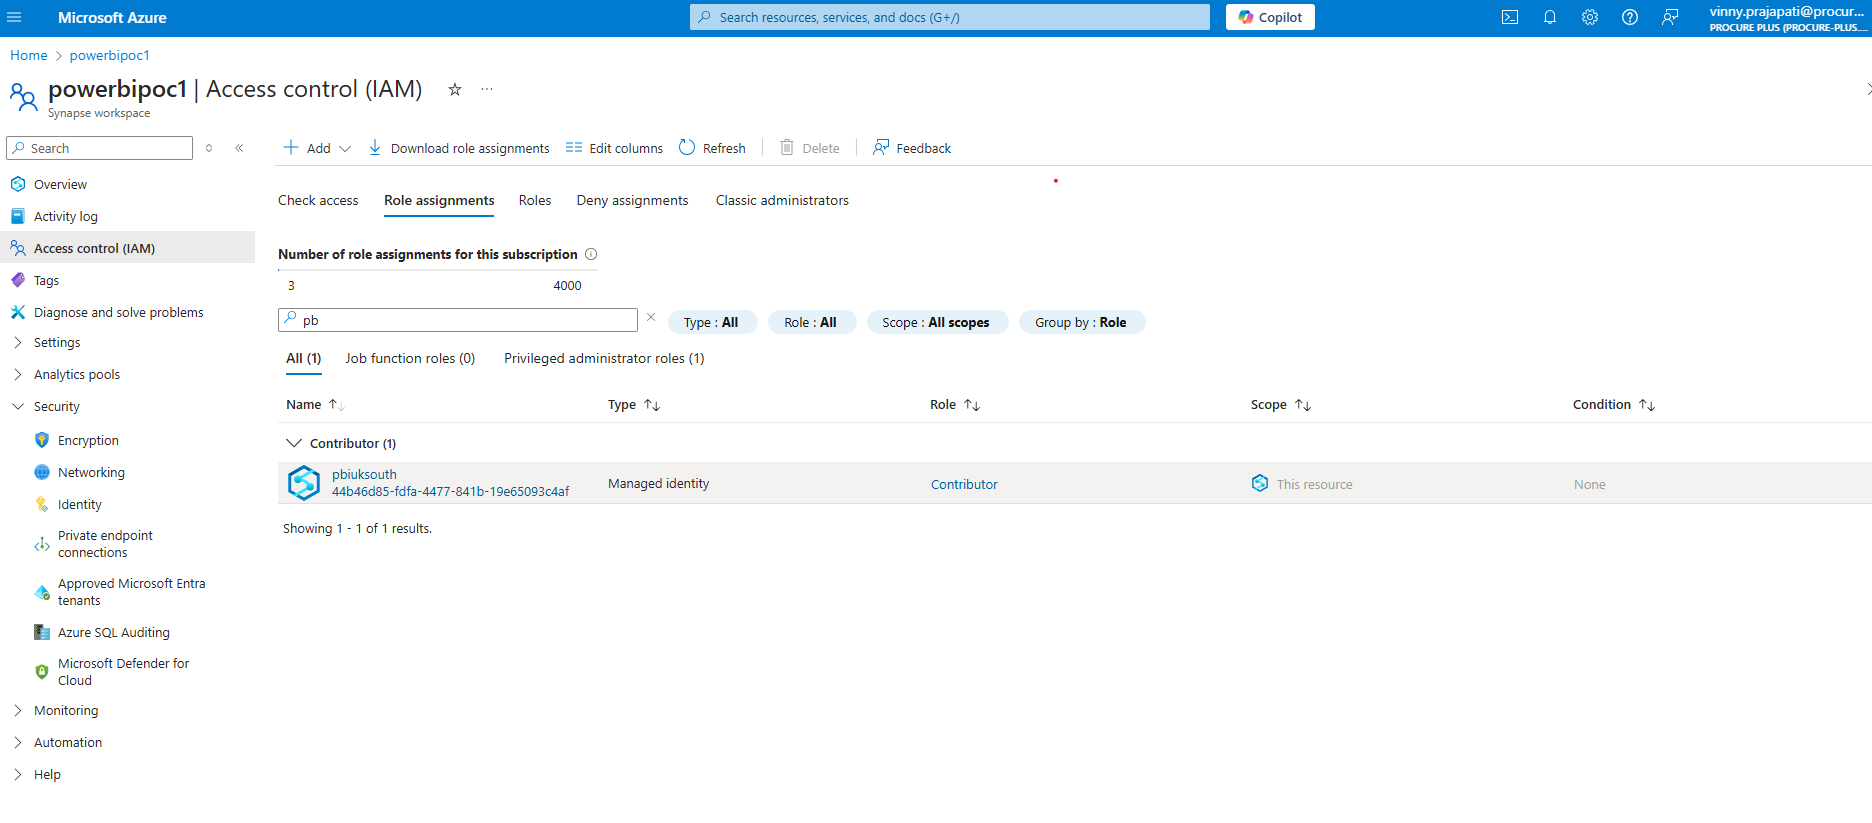Download role assignments
This screenshot has width=1872, height=823.
[x=459, y=148]
